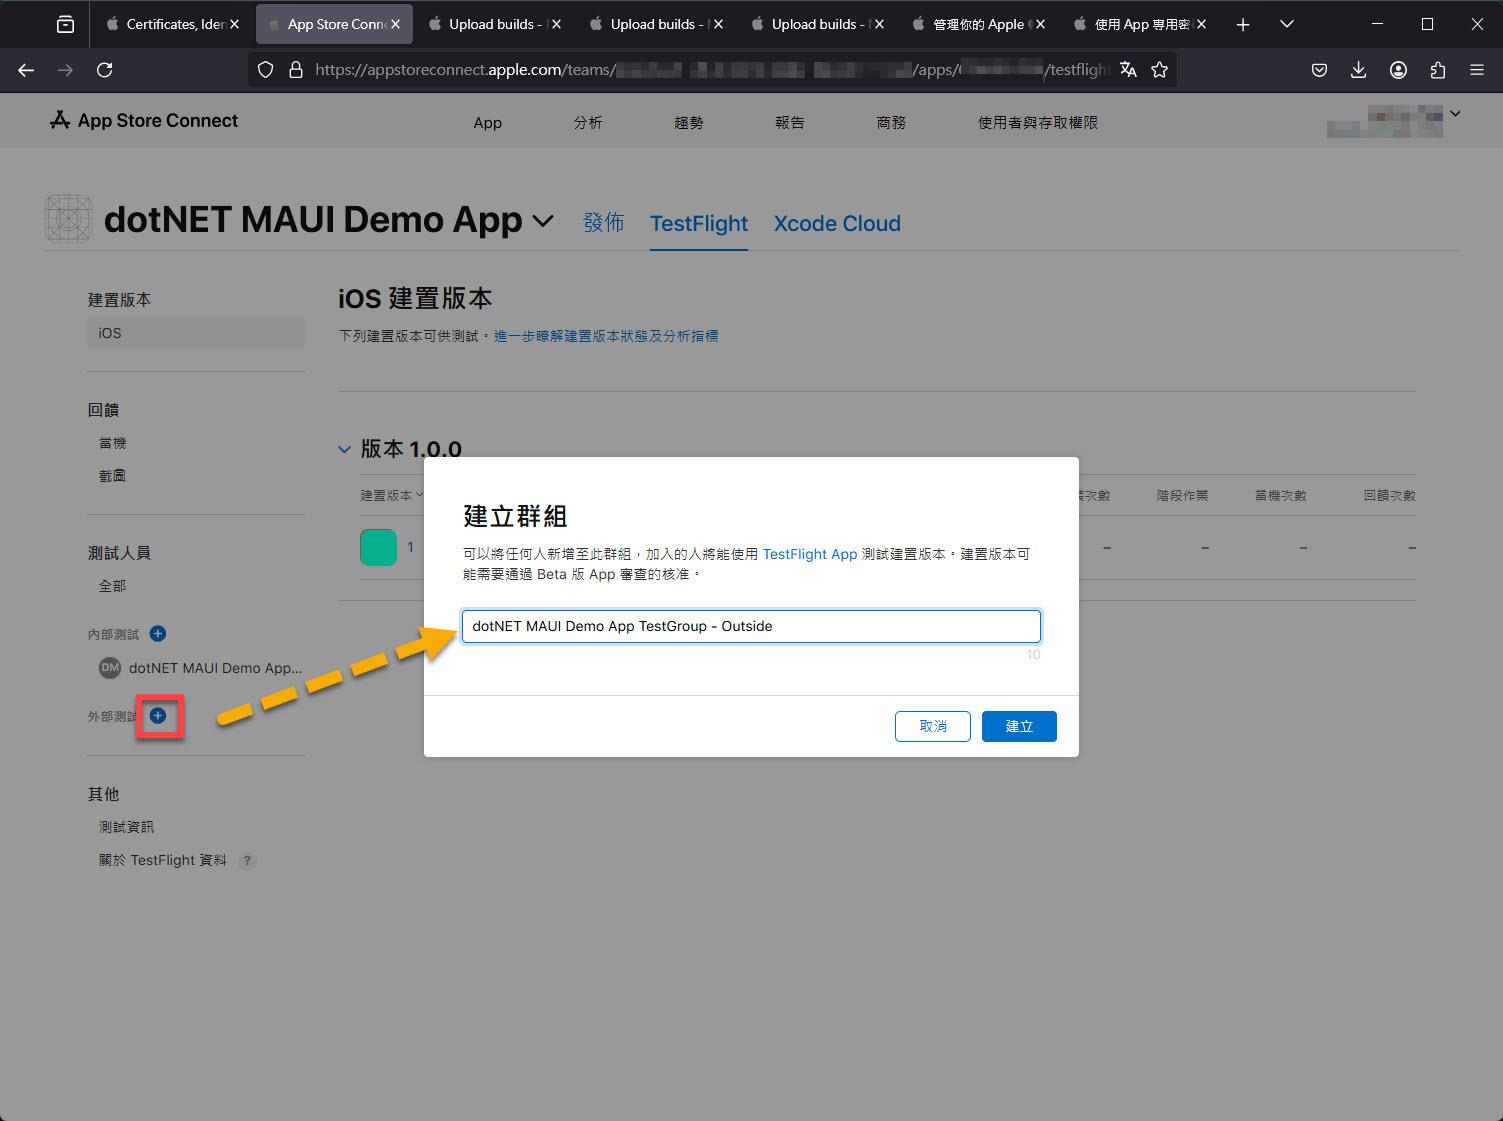The height and width of the screenshot is (1121, 1503).
Task: Open the extensions puzzle icon
Action: [x=1438, y=70]
